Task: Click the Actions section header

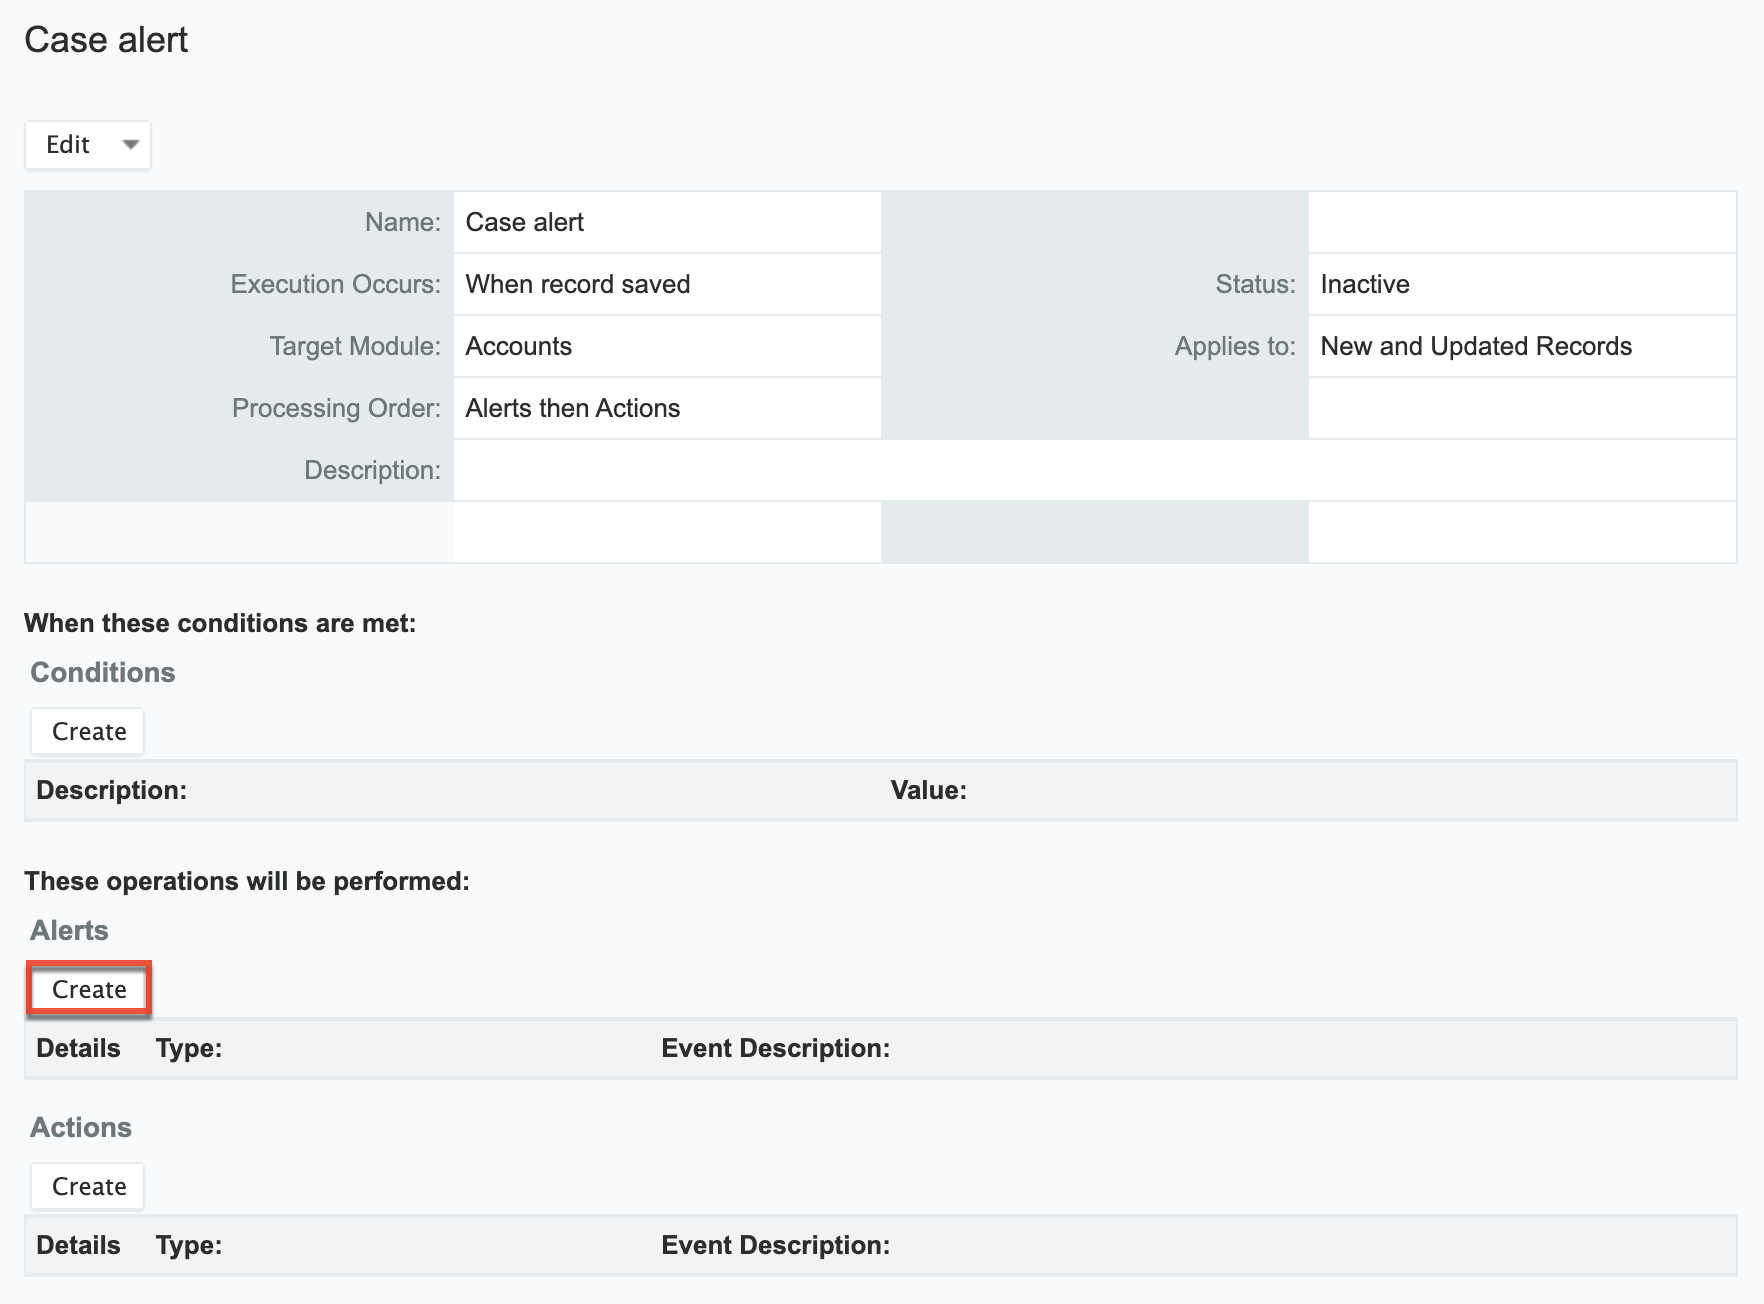Action: 80,1127
